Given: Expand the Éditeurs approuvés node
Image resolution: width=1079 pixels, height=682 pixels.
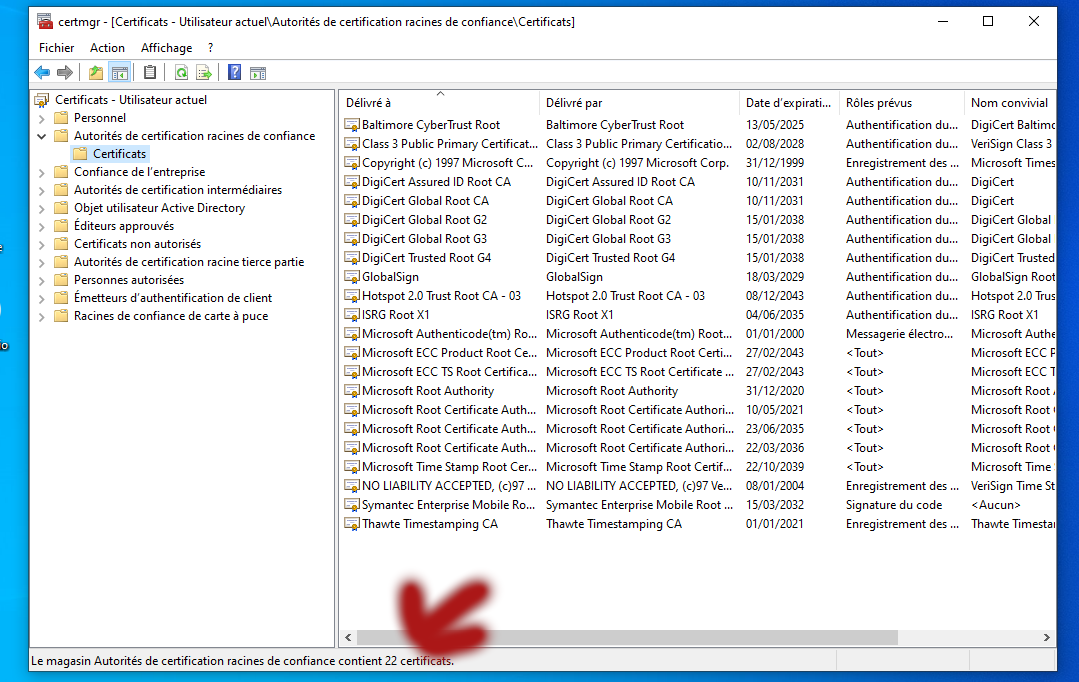Looking at the screenshot, I should click(42, 226).
